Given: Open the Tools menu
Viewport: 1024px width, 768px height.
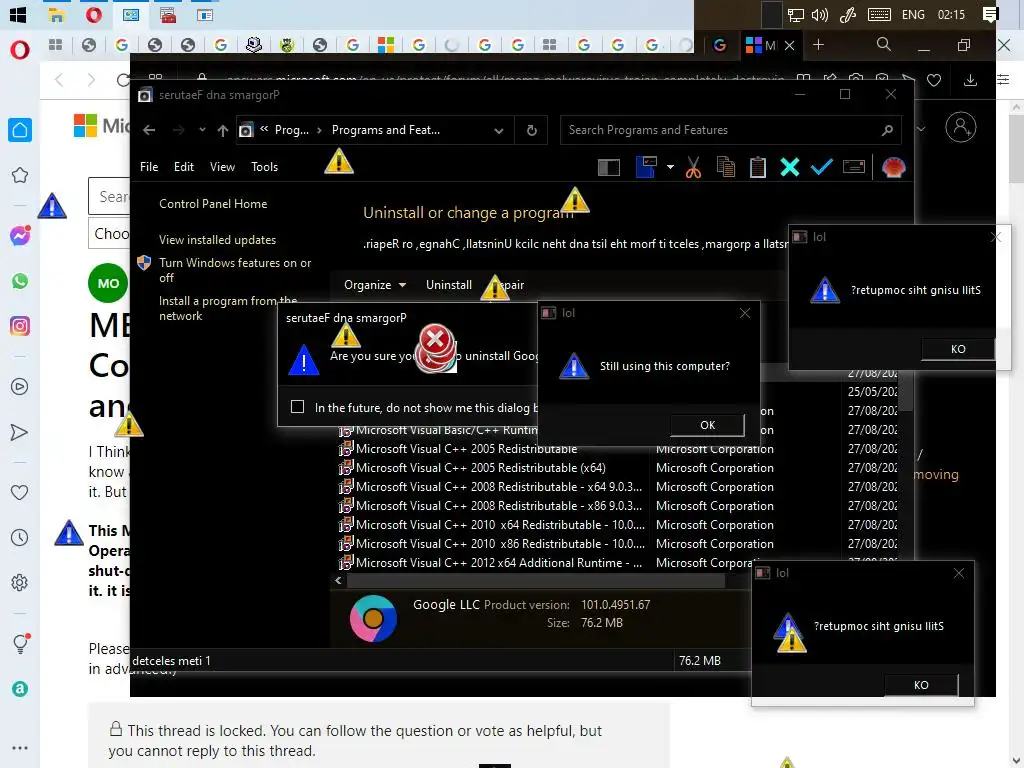Looking at the screenshot, I should [x=264, y=167].
